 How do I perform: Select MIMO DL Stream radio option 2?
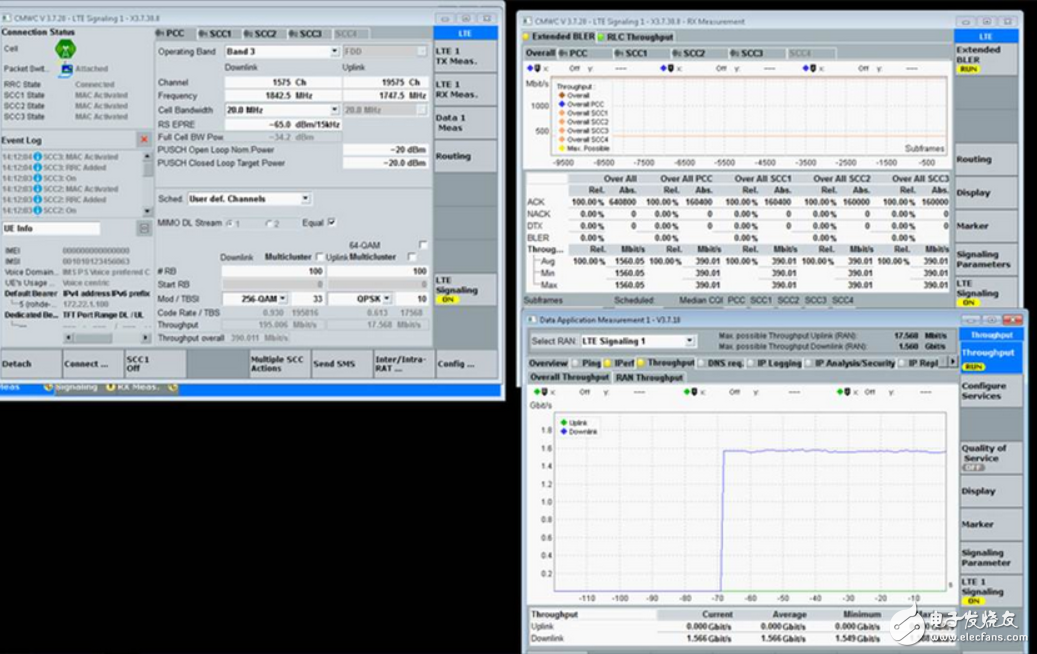click(269, 223)
